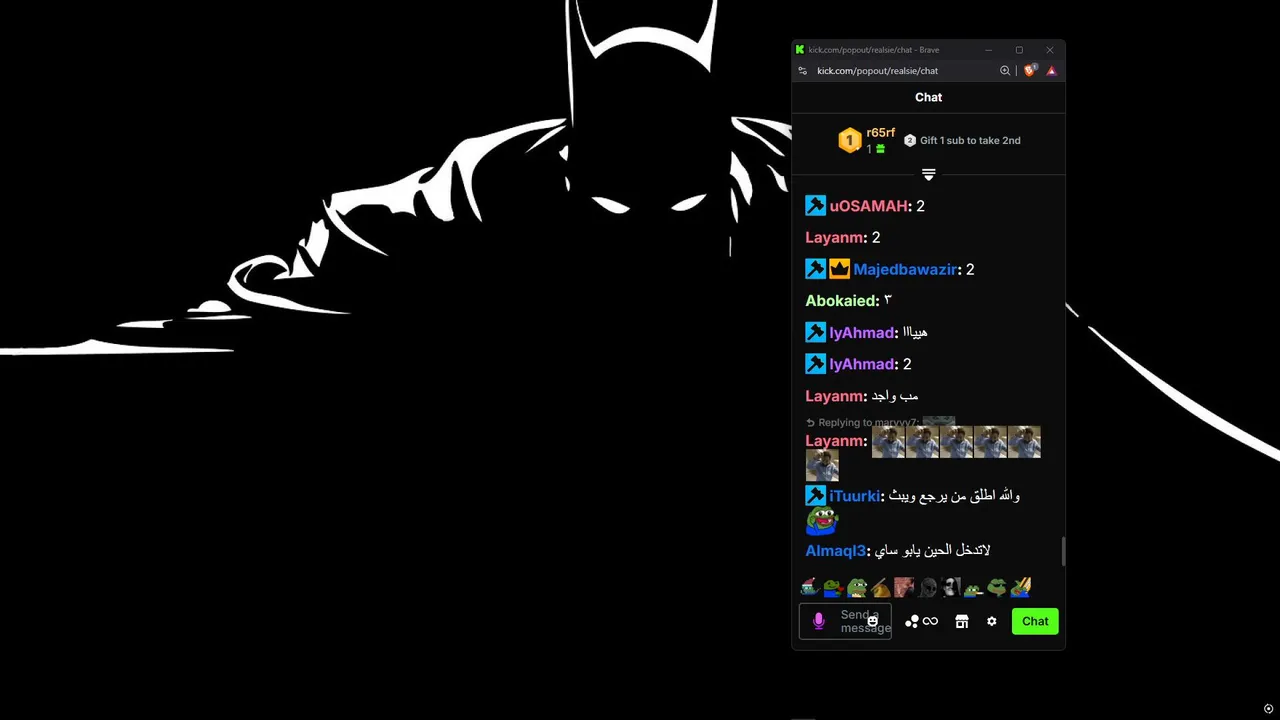Insert the golden hat emote

(880, 587)
